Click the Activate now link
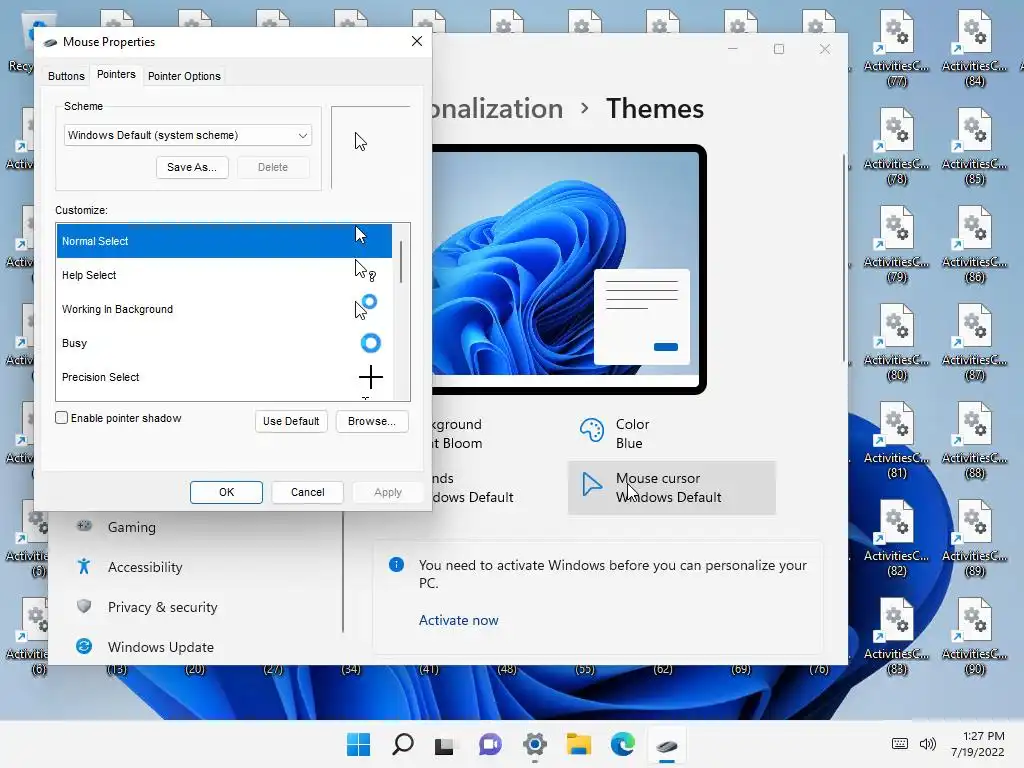 point(458,620)
